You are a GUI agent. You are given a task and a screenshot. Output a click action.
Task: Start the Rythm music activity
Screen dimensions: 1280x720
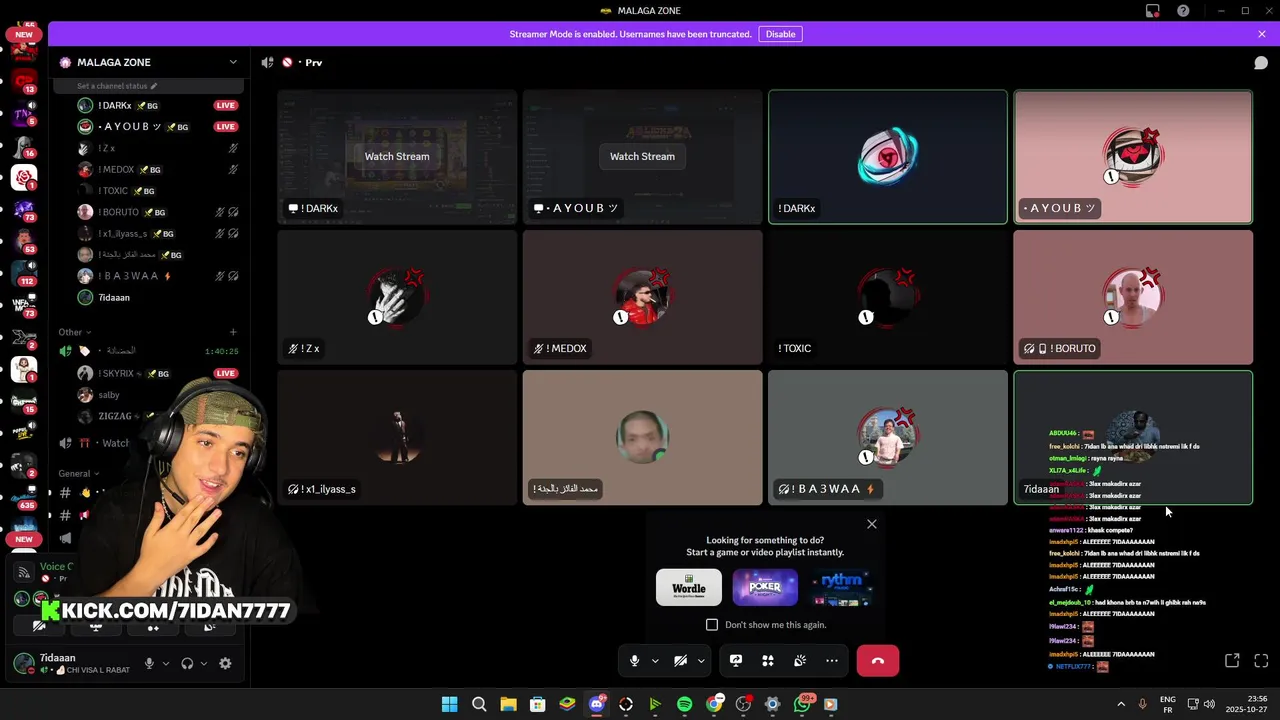pyautogui.click(x=841, y=587)
